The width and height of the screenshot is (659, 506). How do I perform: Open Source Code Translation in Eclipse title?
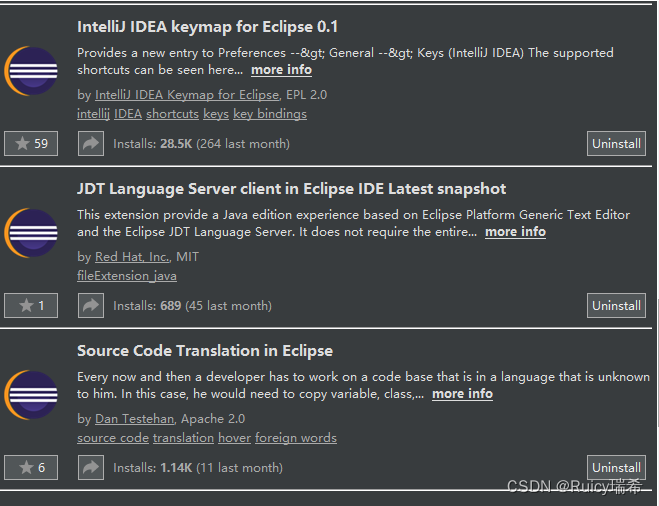point(205,351)
